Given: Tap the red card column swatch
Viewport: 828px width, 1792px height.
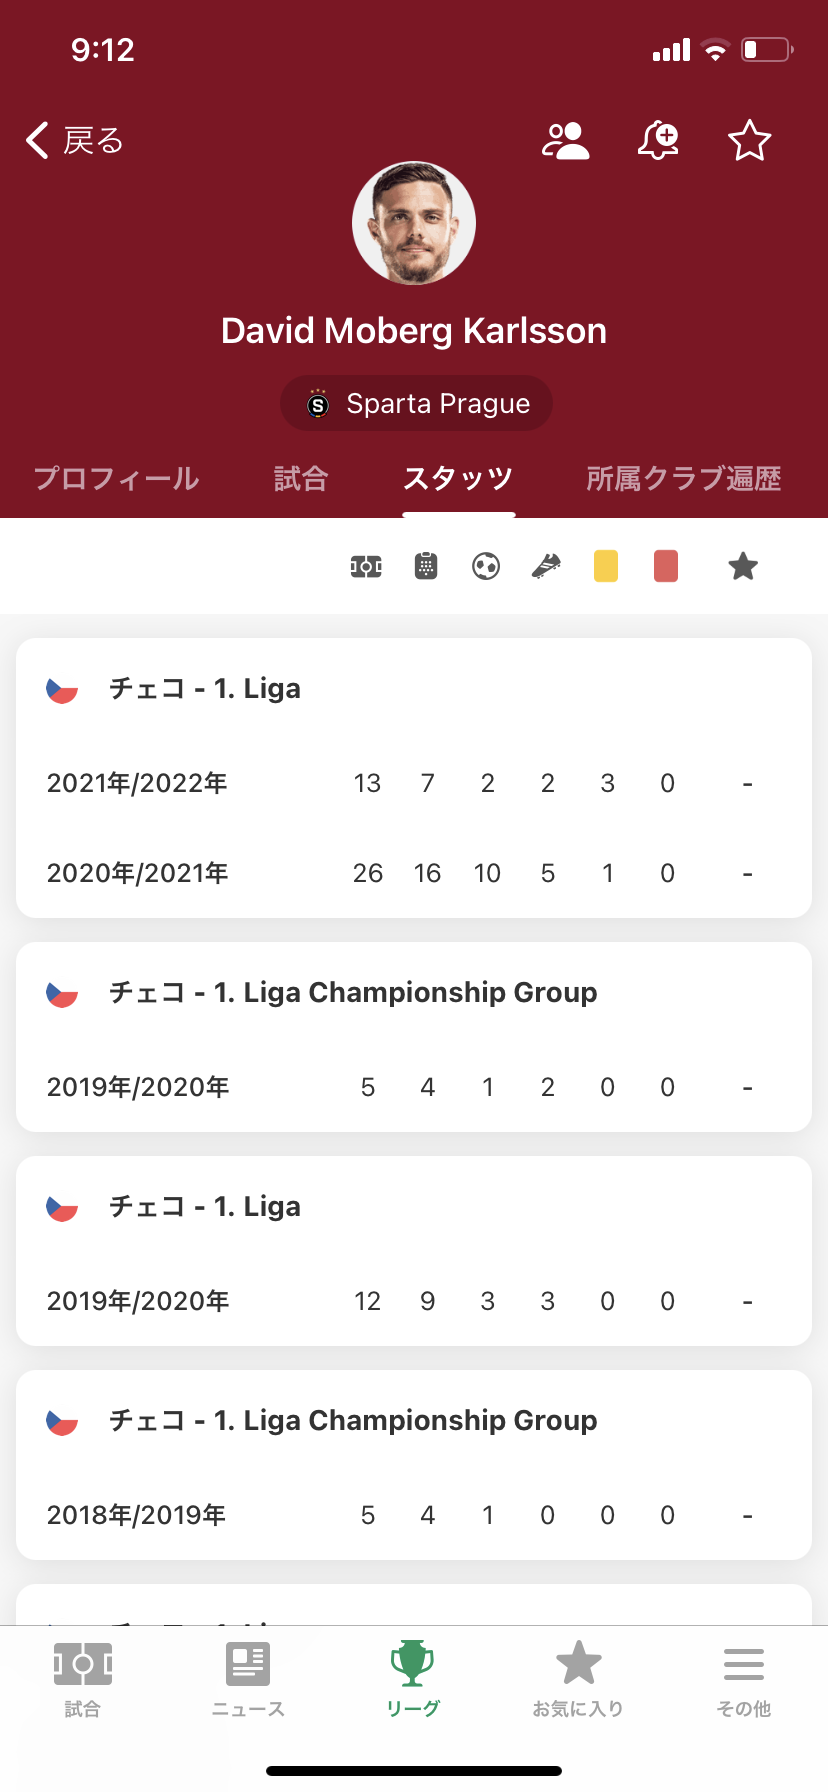Looking at the screenshot, I should 666,567.
